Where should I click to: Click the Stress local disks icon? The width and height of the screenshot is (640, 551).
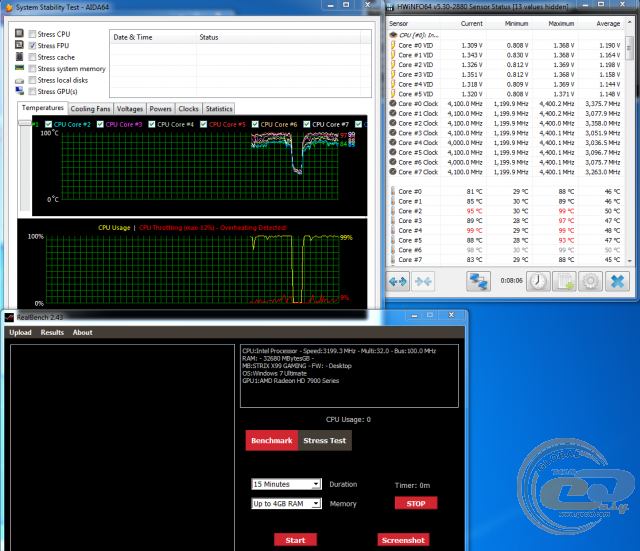[19, 81]
